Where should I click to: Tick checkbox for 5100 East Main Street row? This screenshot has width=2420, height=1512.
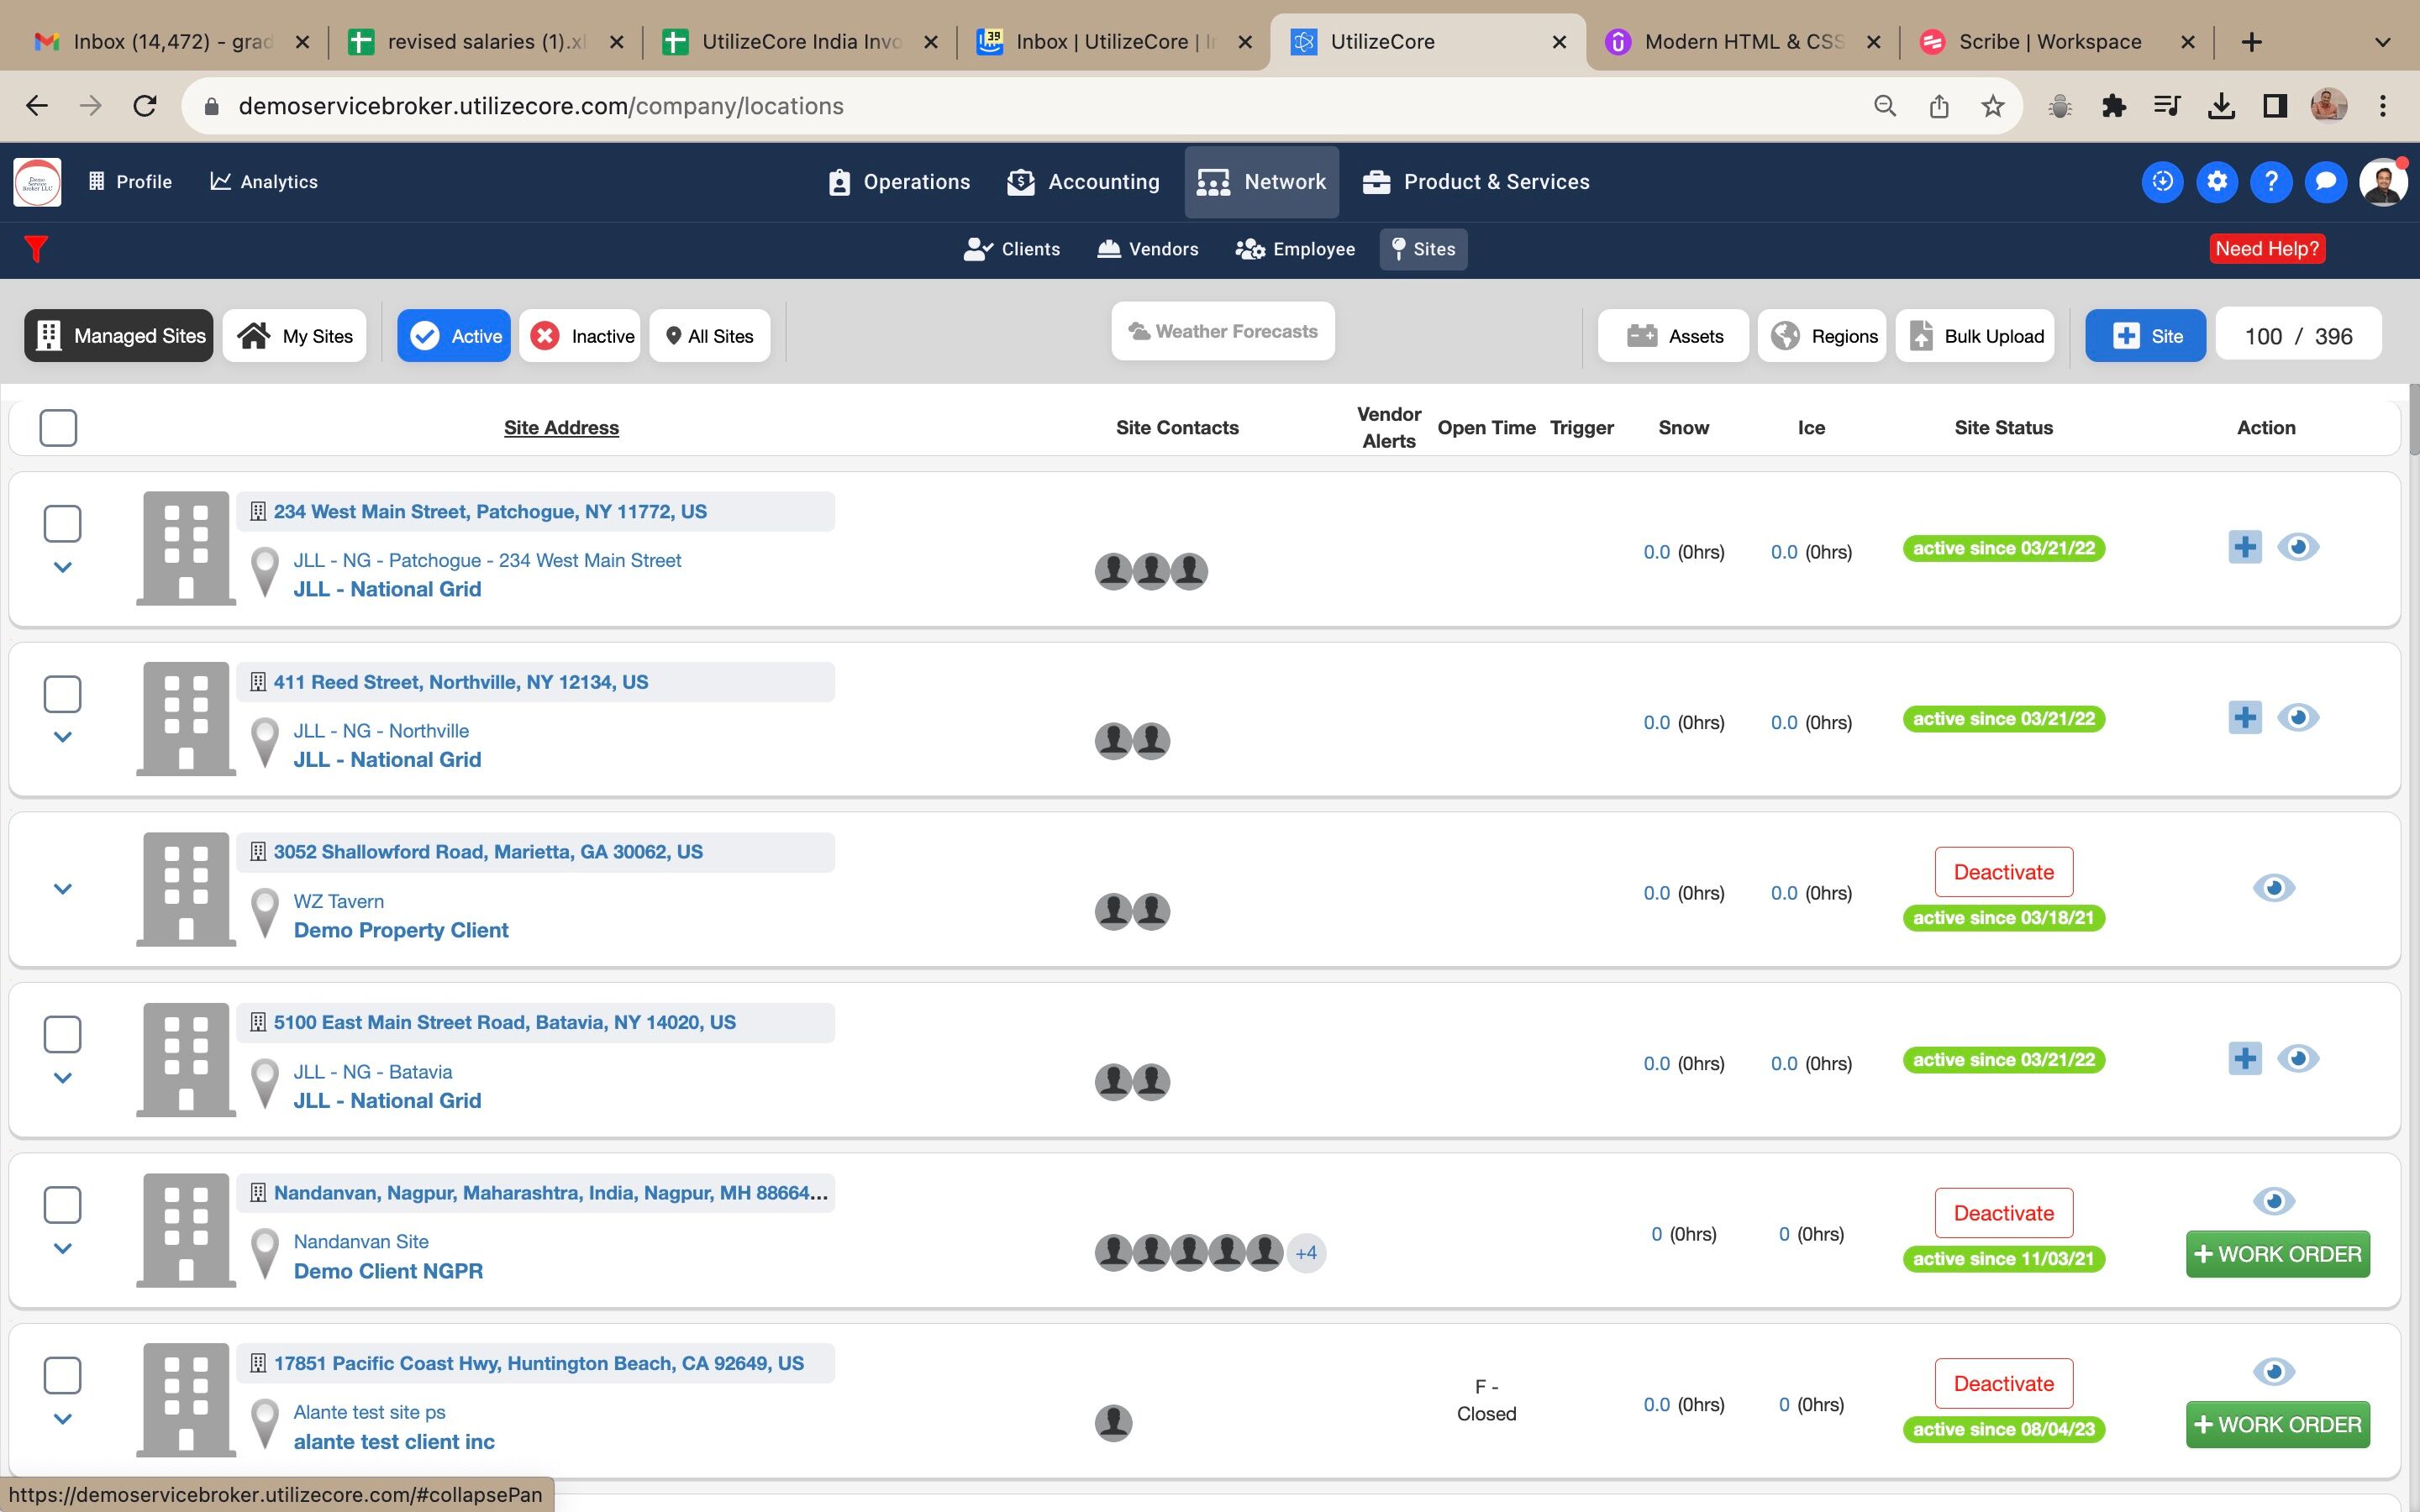(62, 1034)
